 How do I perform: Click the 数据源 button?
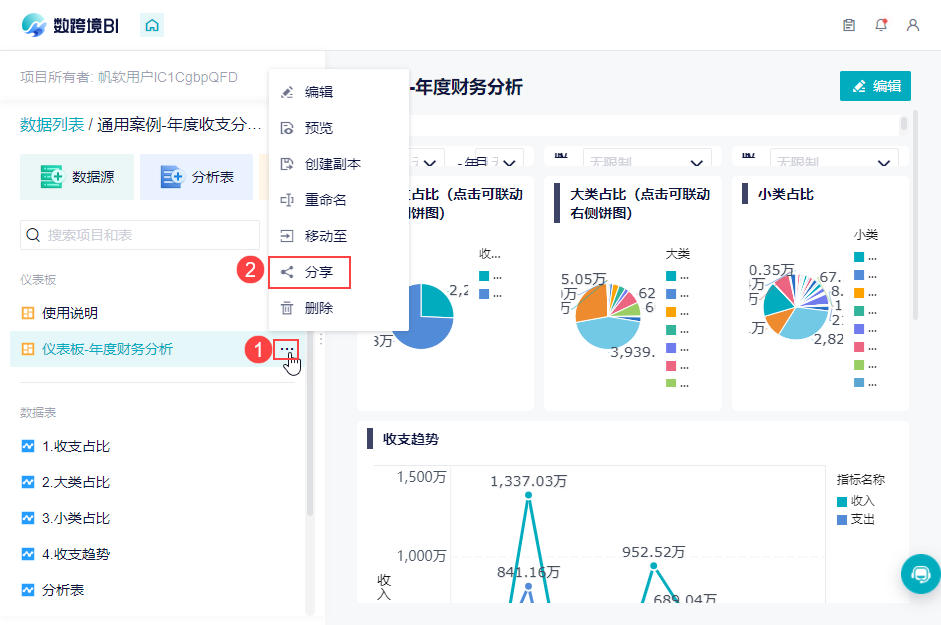(x=77, y=177)
